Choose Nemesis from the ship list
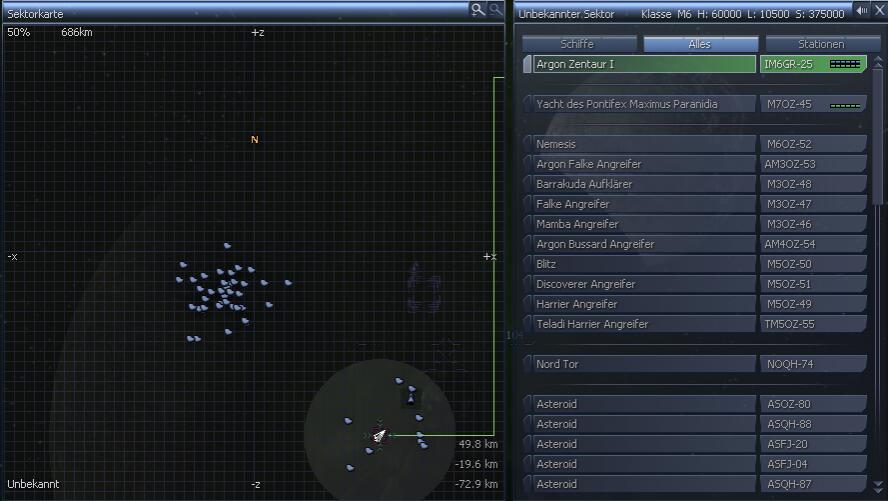Viewport: 888px width, 501px height. click(642, 144)
